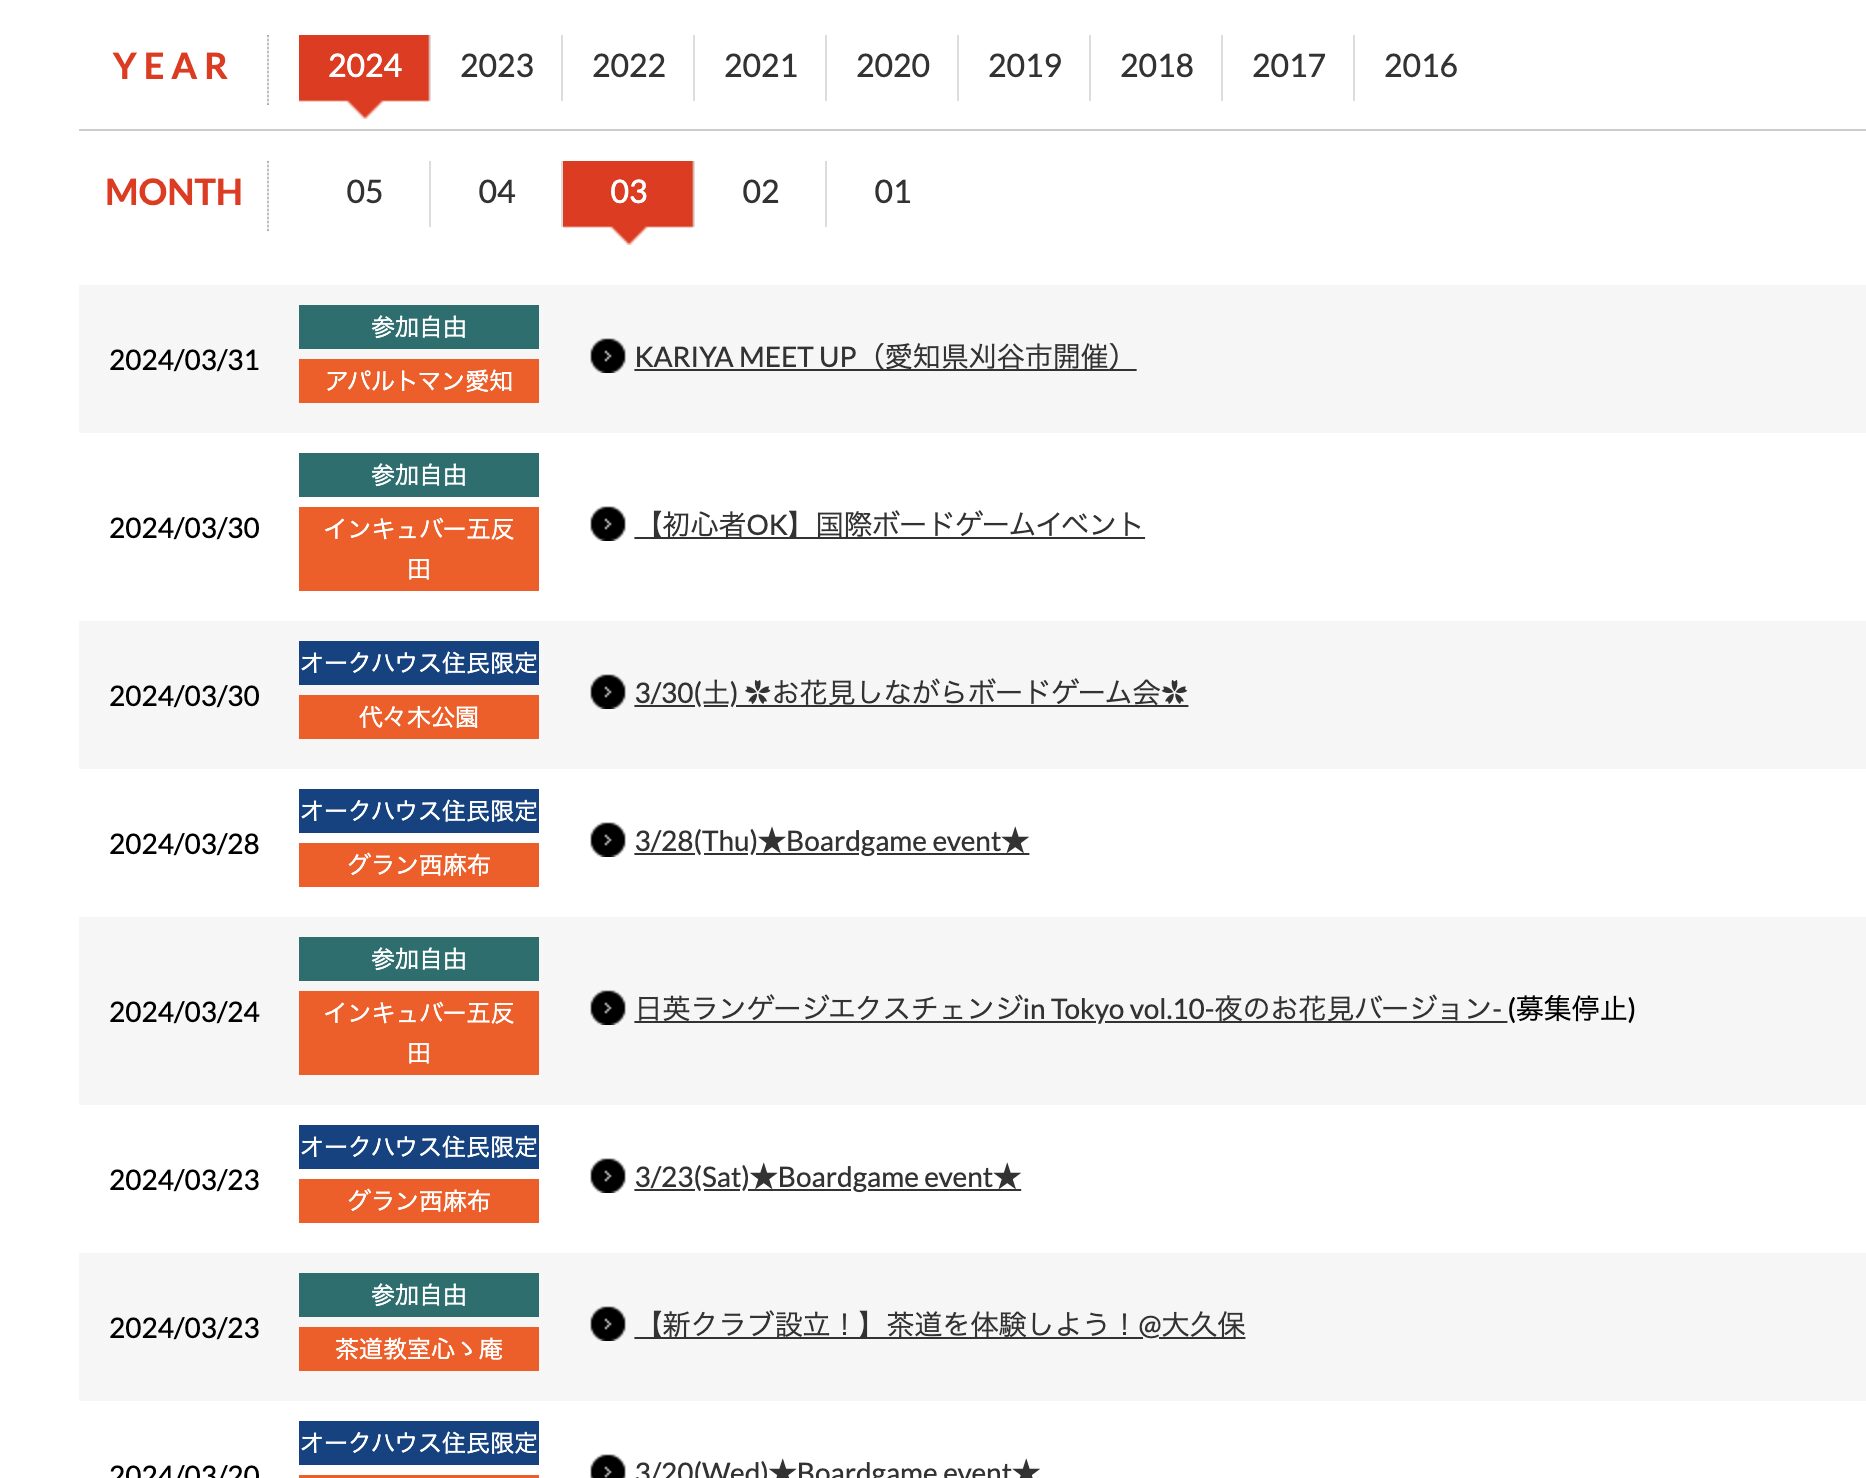This screenshot has height=1478, width=1866.
Task: Open 3/28(Thu) Boardgame event link
Action: 831,841
